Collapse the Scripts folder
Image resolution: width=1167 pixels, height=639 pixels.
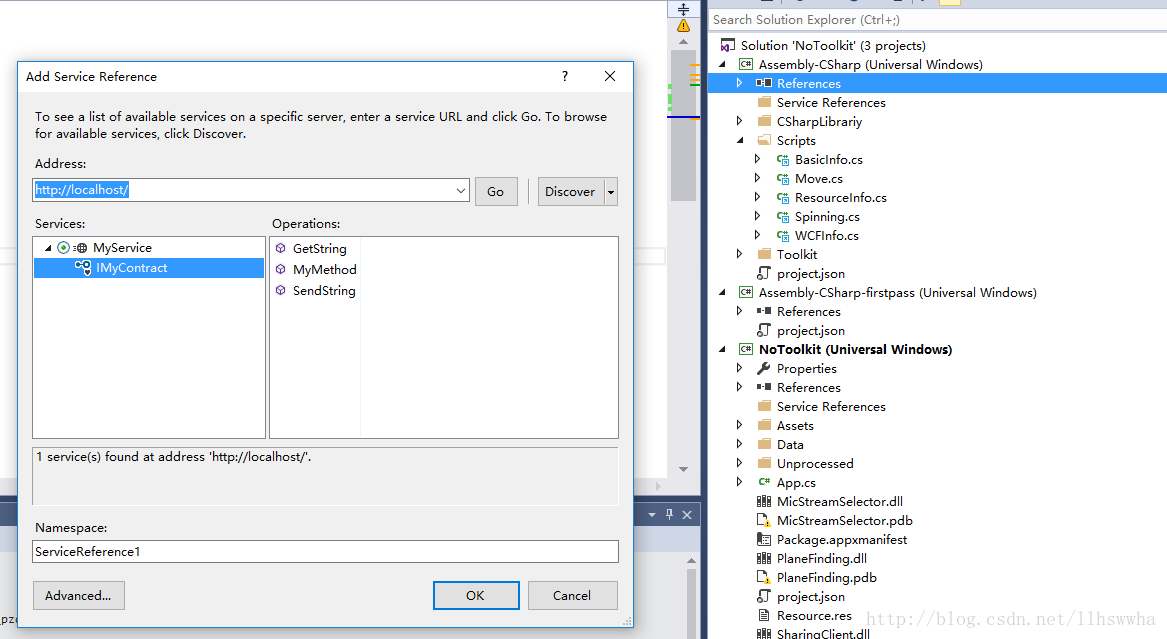coord(740,141)
